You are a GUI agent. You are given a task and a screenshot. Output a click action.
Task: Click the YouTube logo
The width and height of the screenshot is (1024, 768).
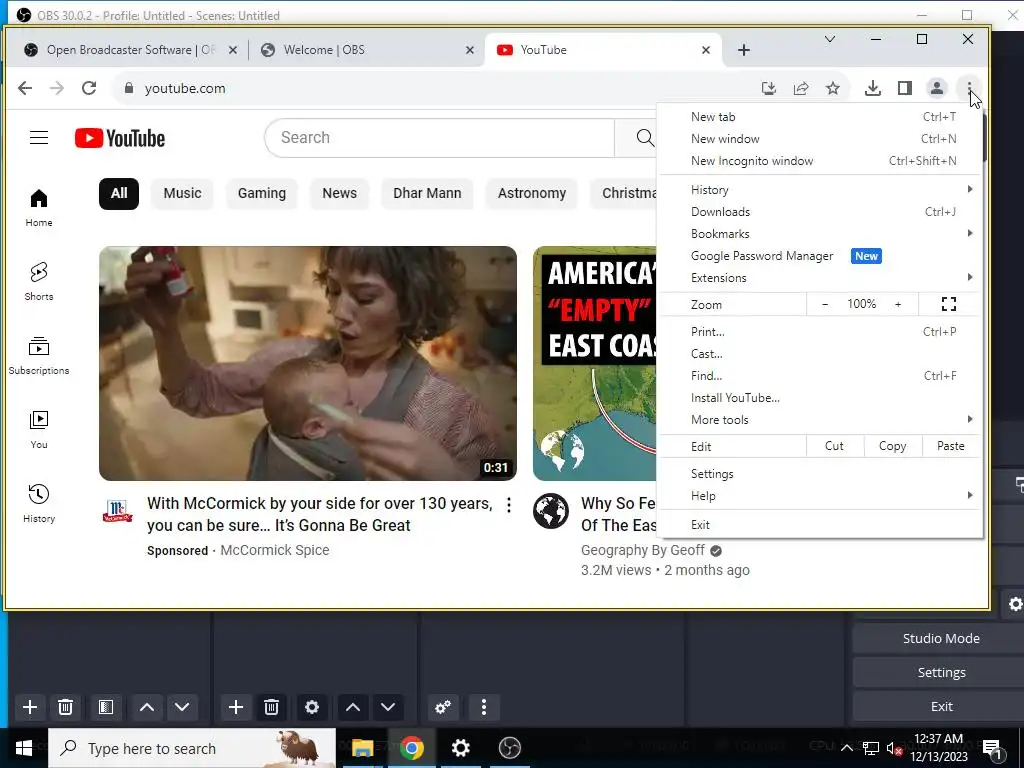120,138
